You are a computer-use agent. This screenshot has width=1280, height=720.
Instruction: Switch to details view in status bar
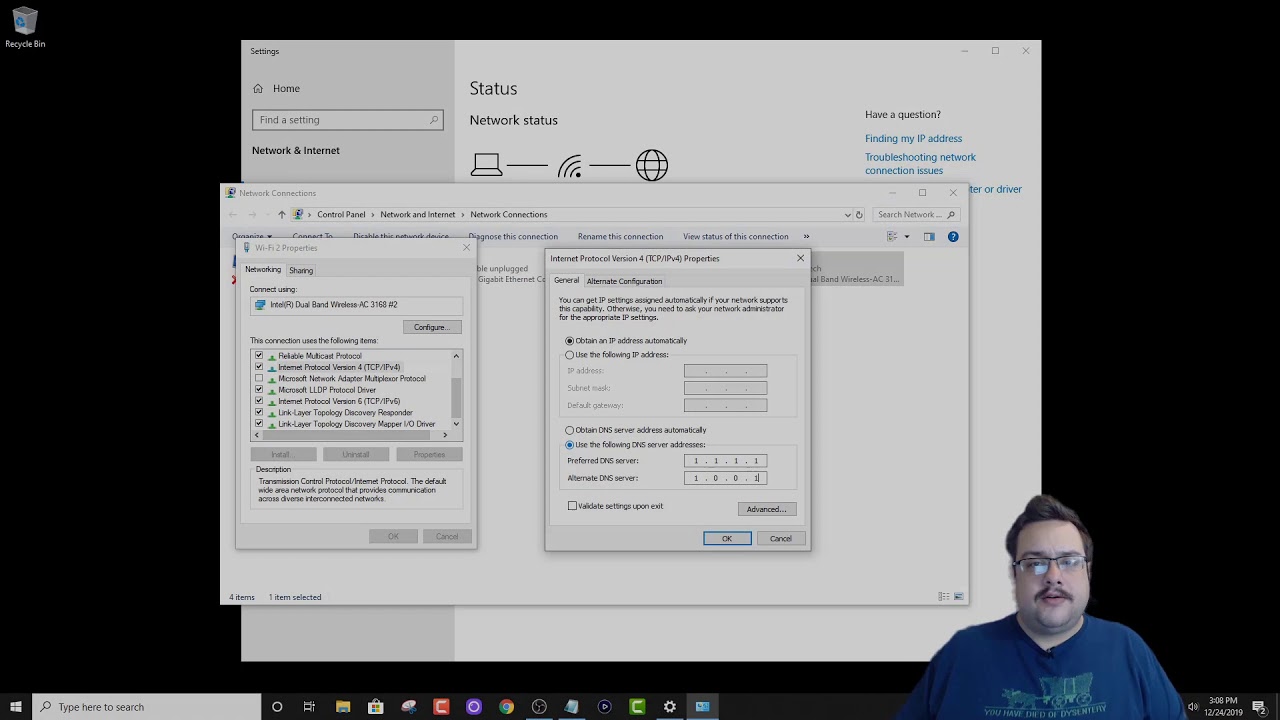943,597
